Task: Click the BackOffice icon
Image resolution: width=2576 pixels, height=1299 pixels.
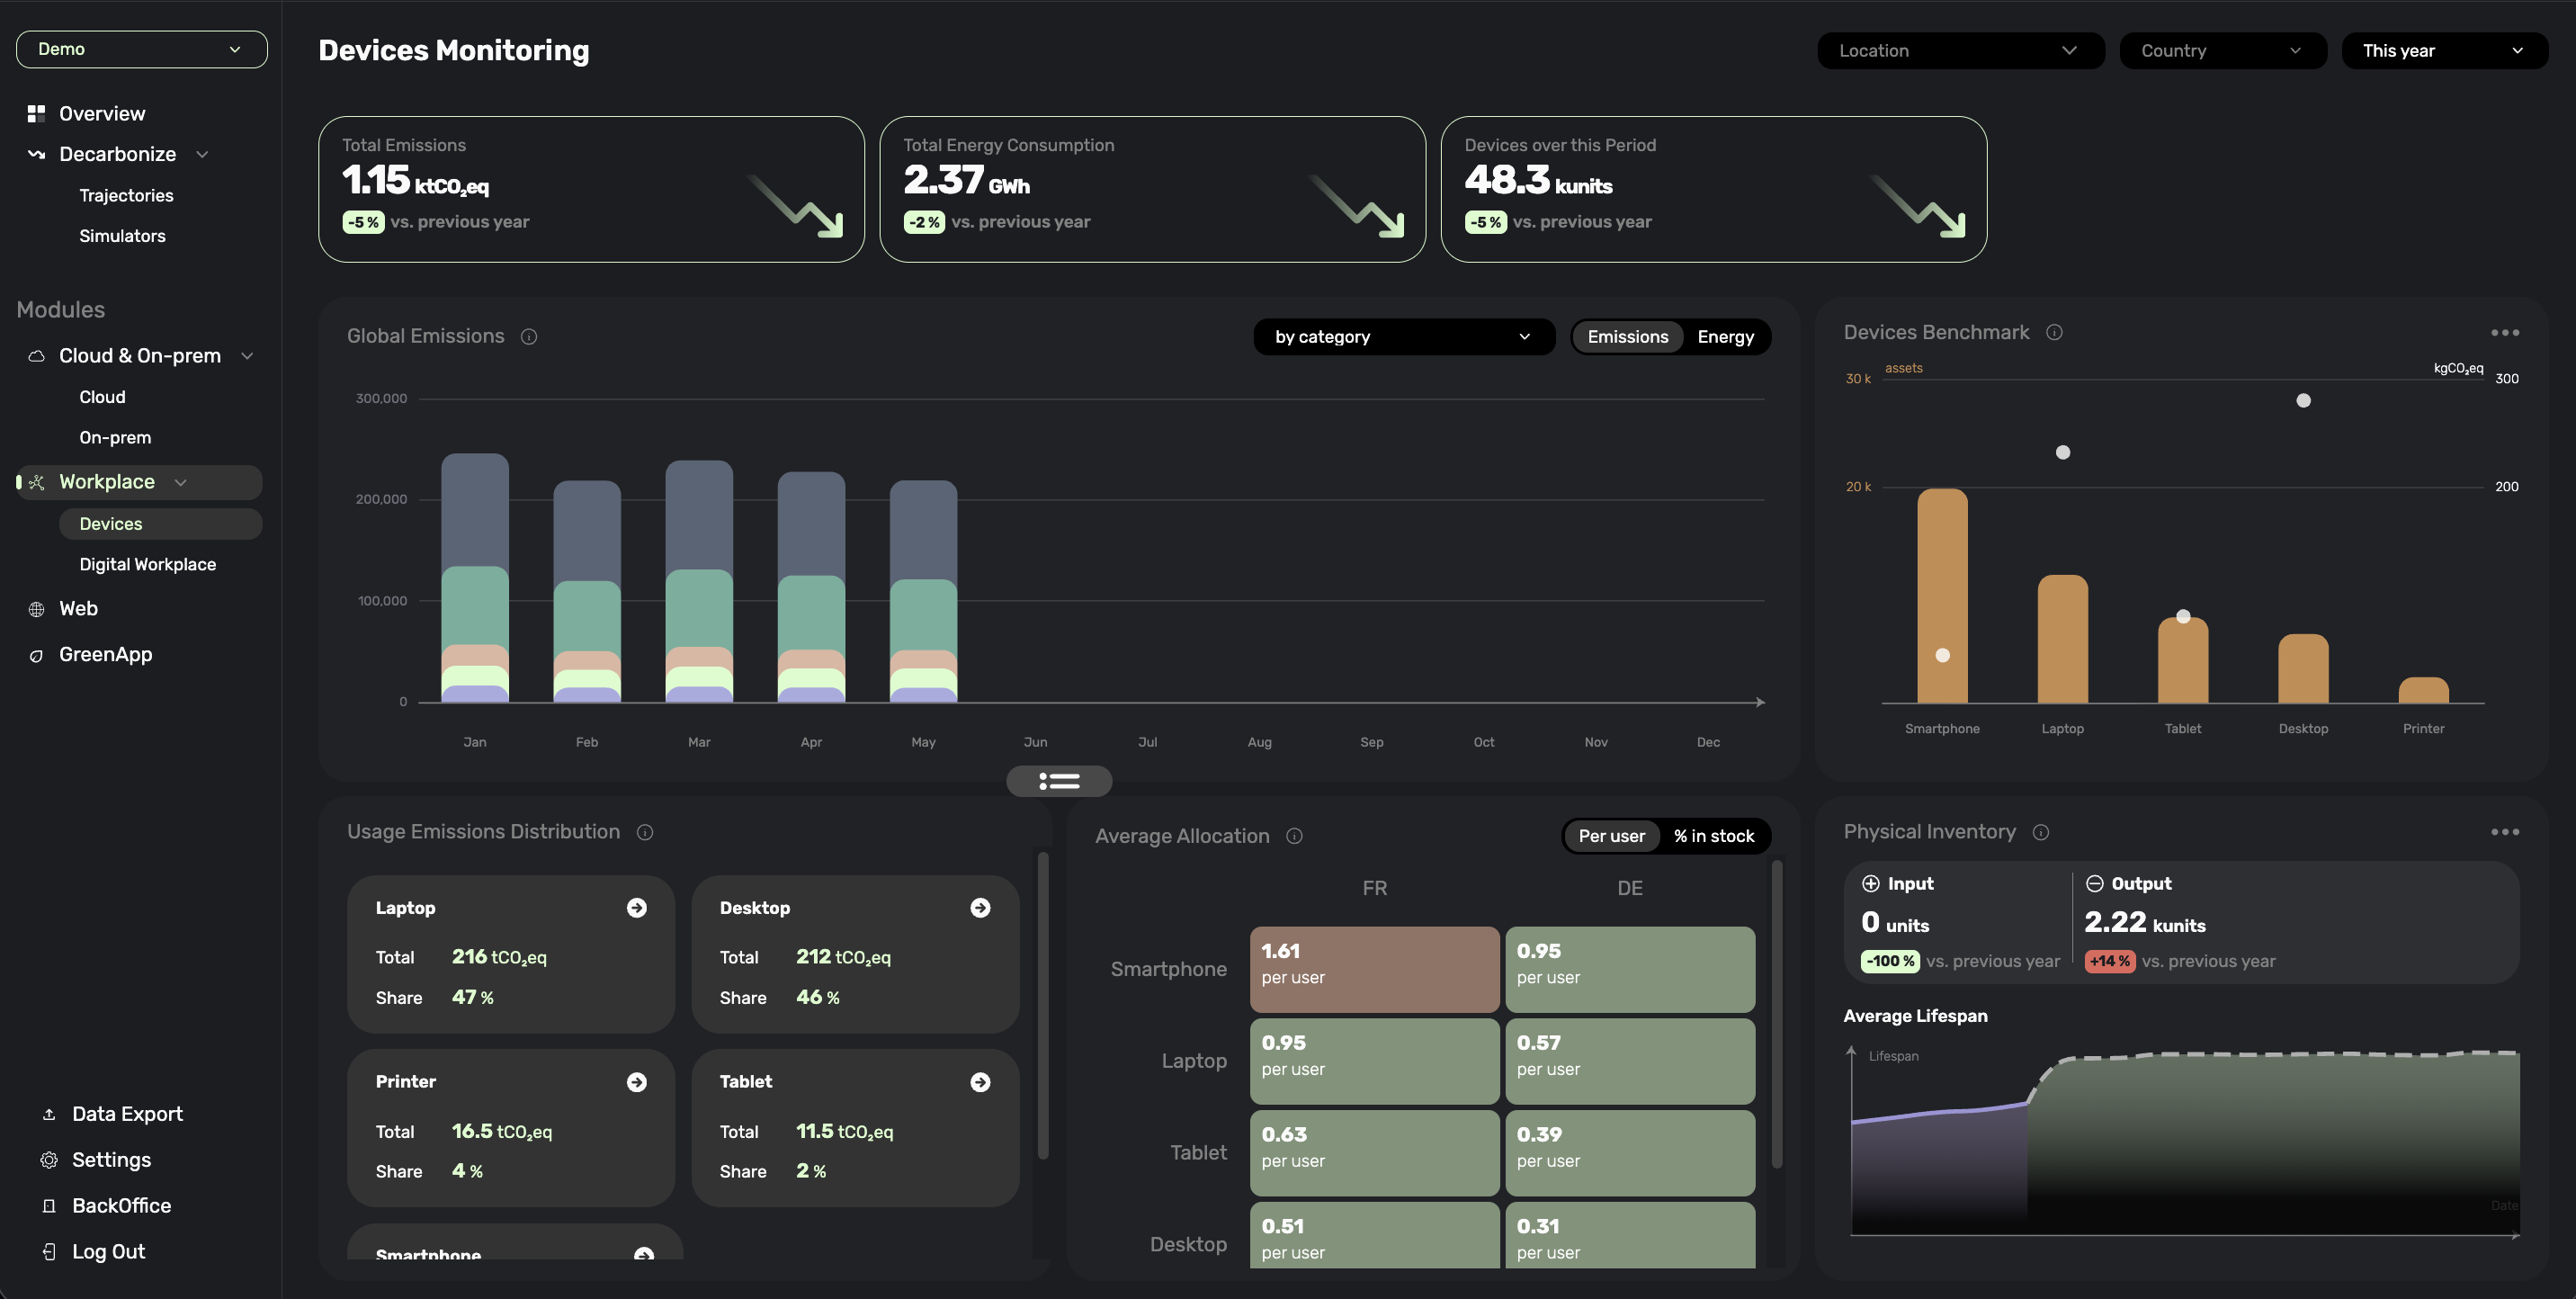Action: 49,1206
